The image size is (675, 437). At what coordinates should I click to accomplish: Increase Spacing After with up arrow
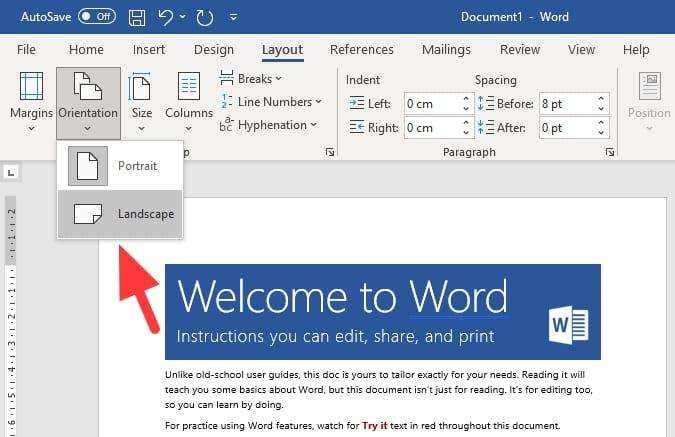[601, 123]
